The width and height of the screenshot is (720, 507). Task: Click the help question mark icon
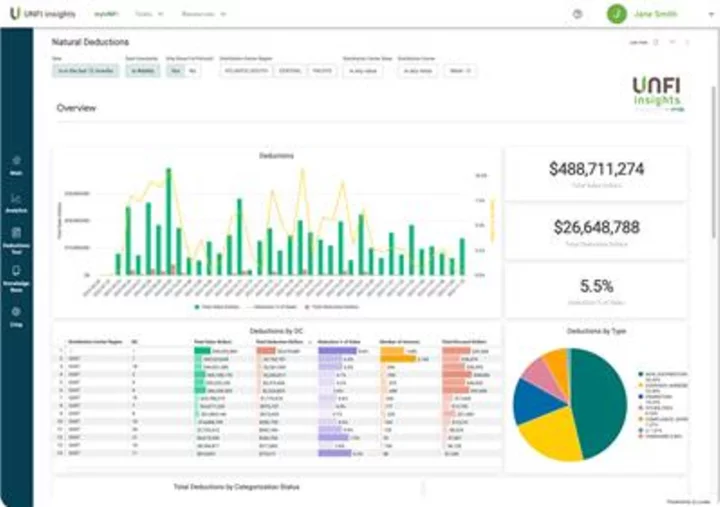point(578,14)
